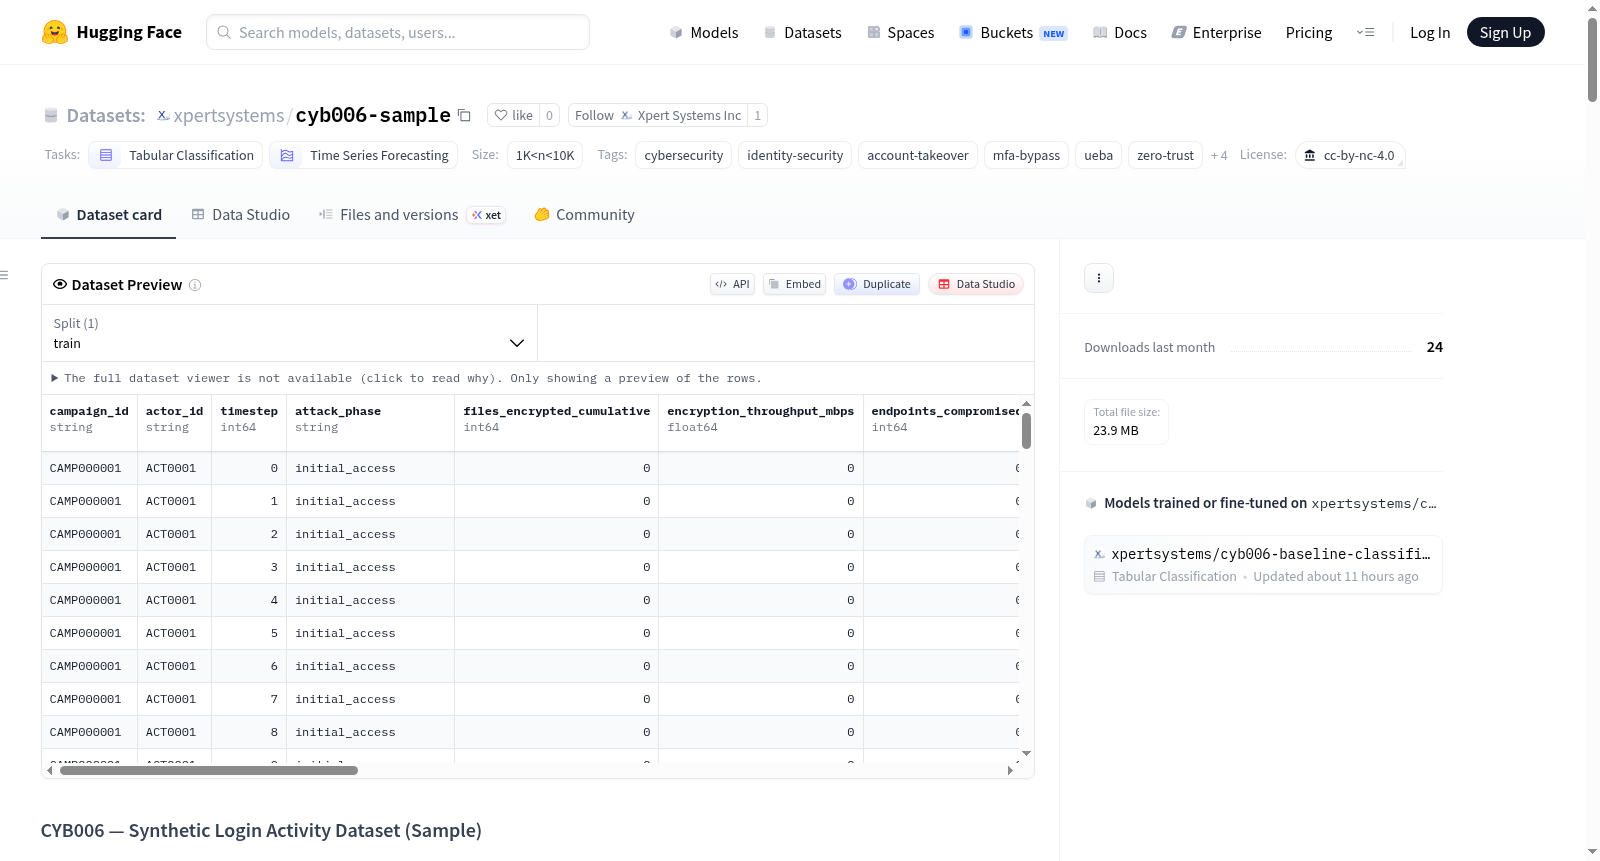
Task: Click the cc-by-nc-4.0 license tag
Action: 1350,155
